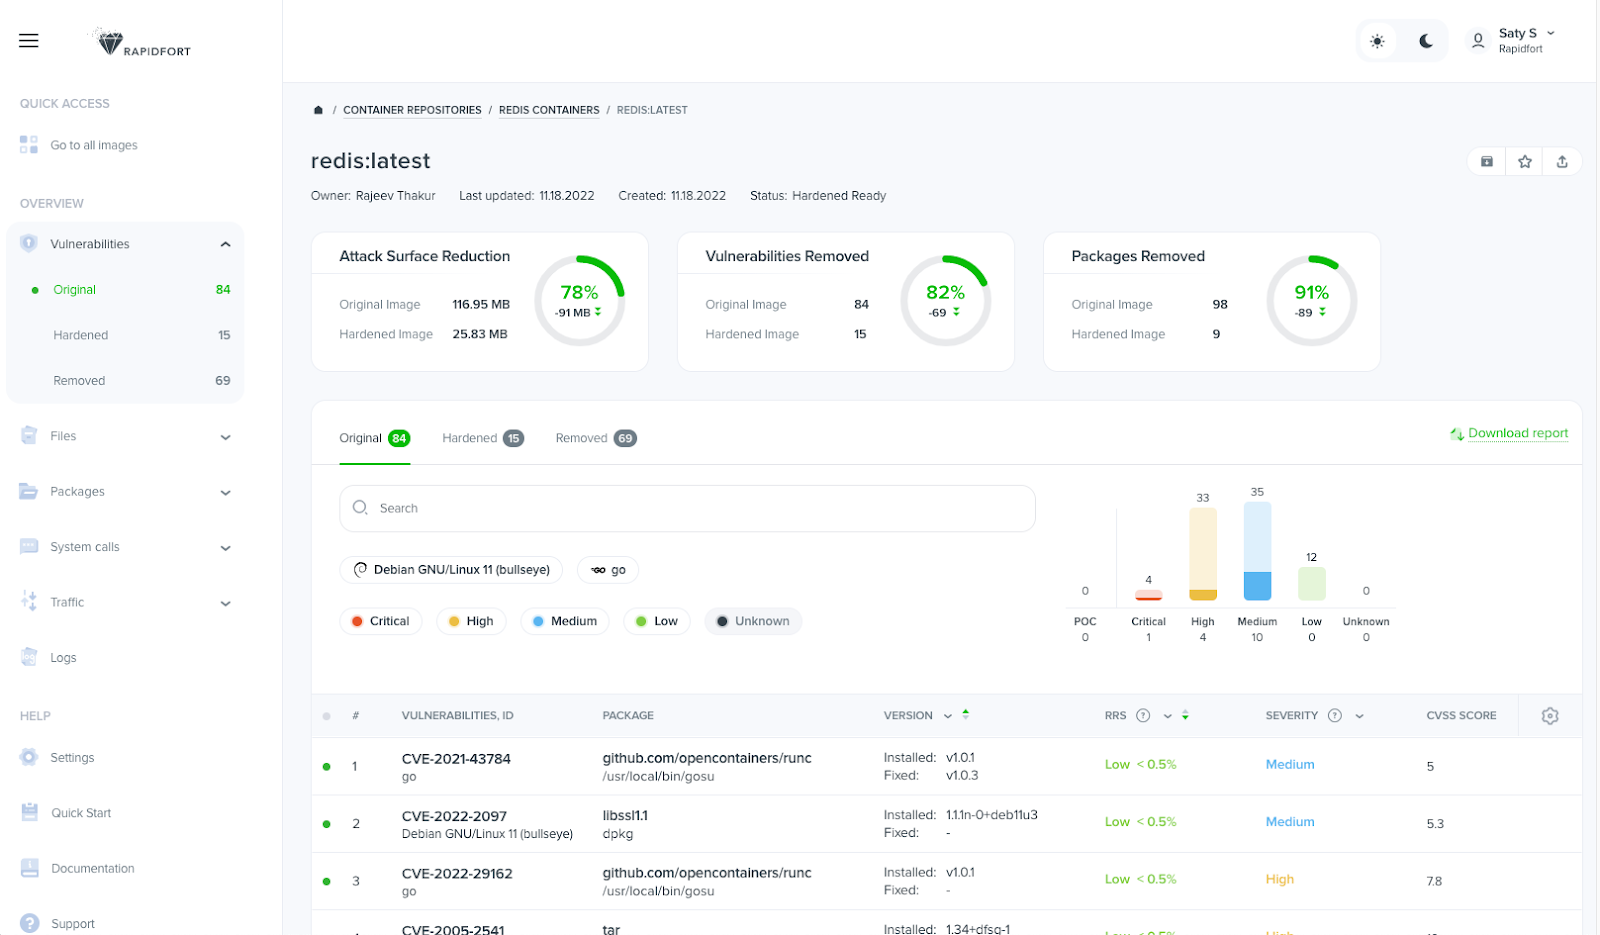Screen dimensions: 1600x935
Task: Click the Settings gear icon in sidebar
Action: (x=29, y=757)
